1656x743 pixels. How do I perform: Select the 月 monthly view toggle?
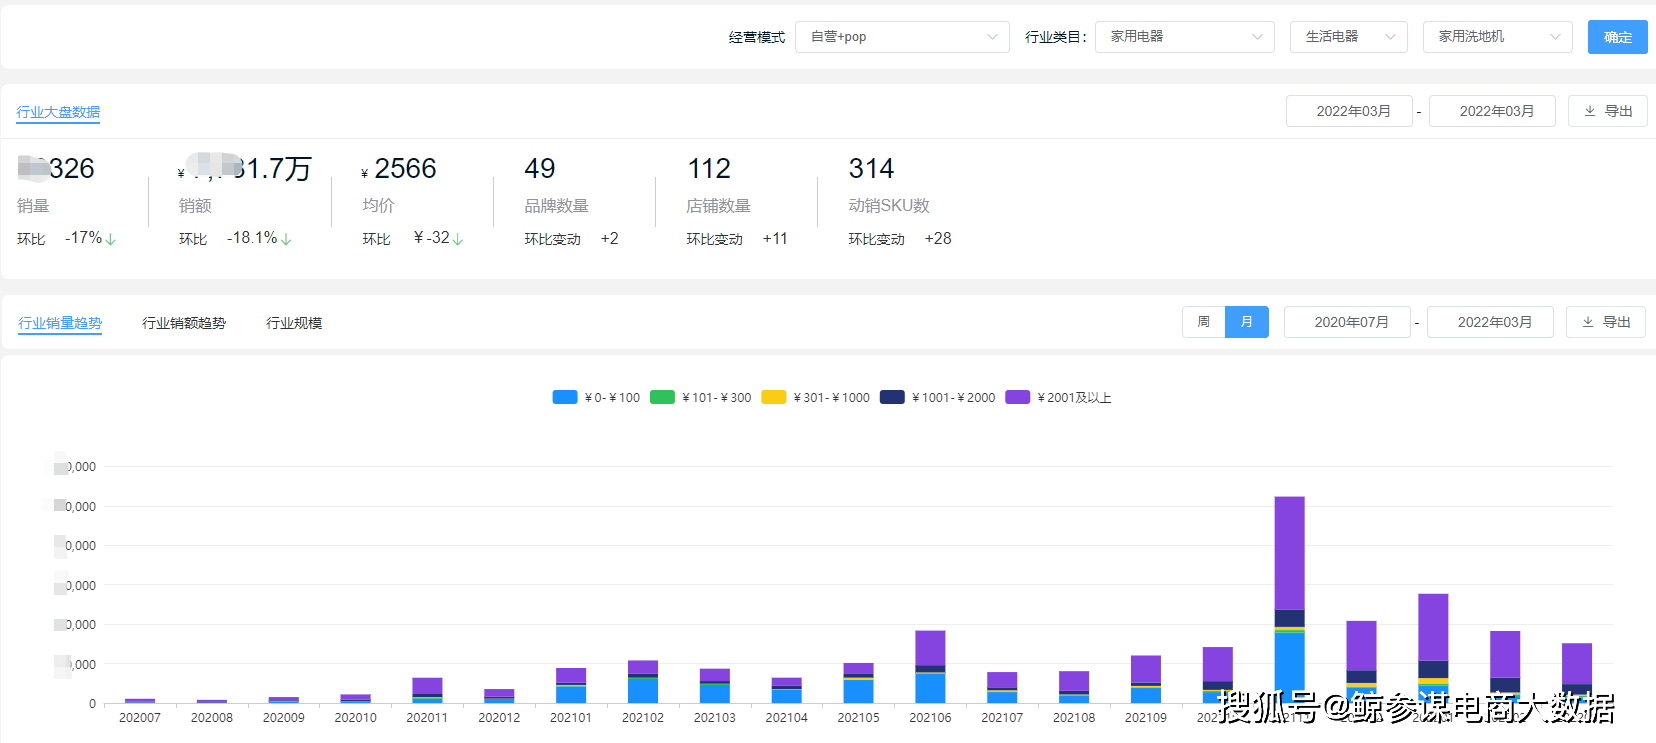(1247, 322)
